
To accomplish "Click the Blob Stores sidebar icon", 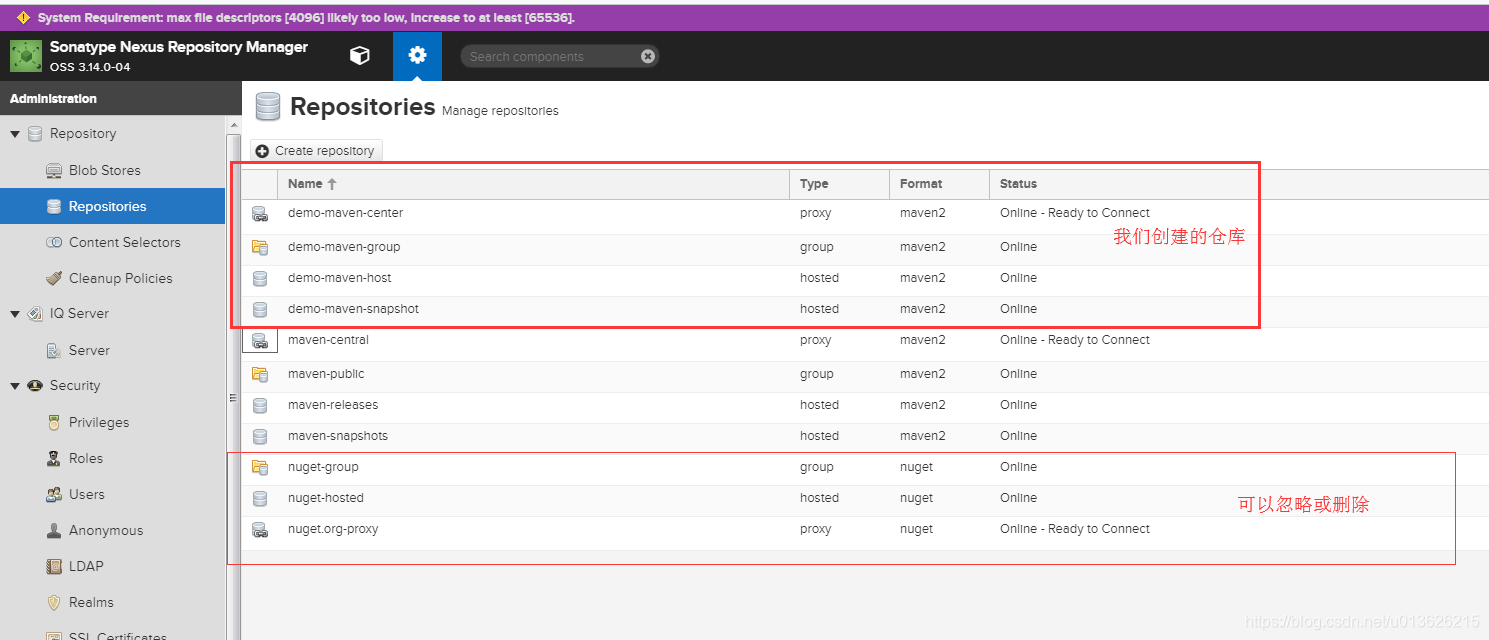I will click(x=54, y=171).
